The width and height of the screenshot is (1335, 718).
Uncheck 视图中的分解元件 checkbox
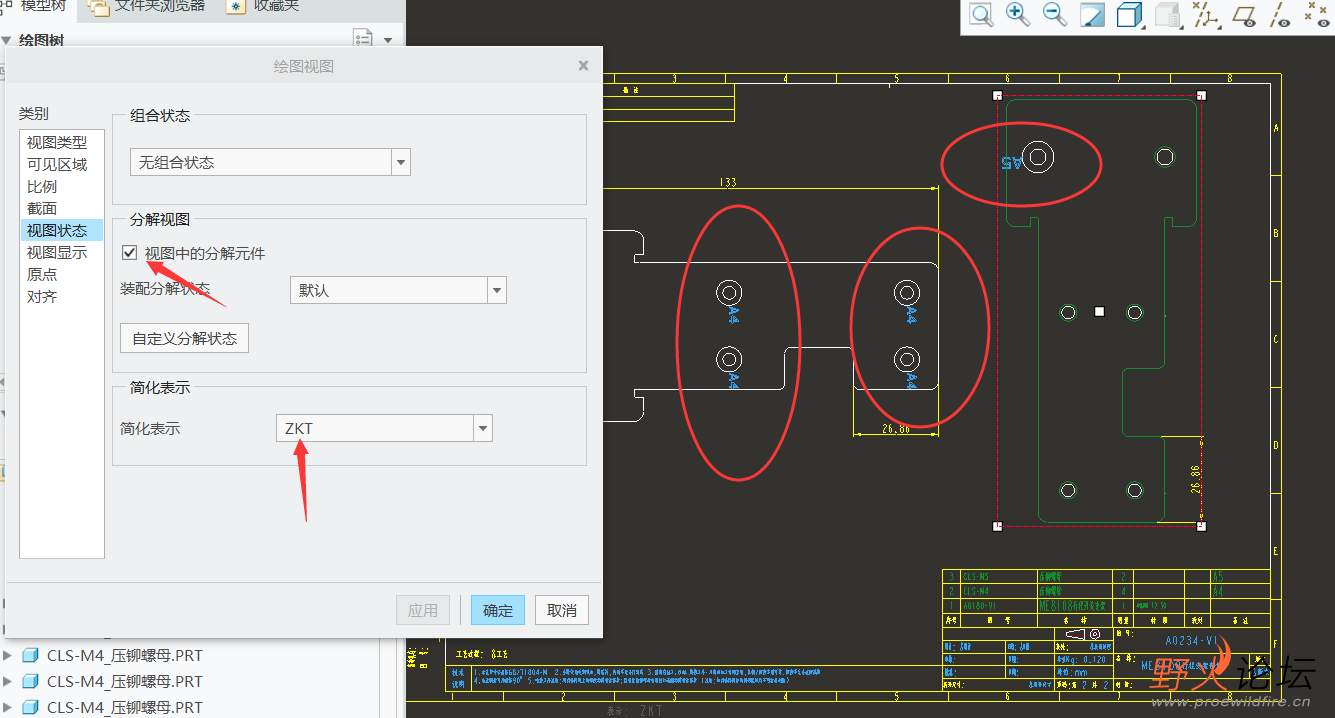(129, 253)
